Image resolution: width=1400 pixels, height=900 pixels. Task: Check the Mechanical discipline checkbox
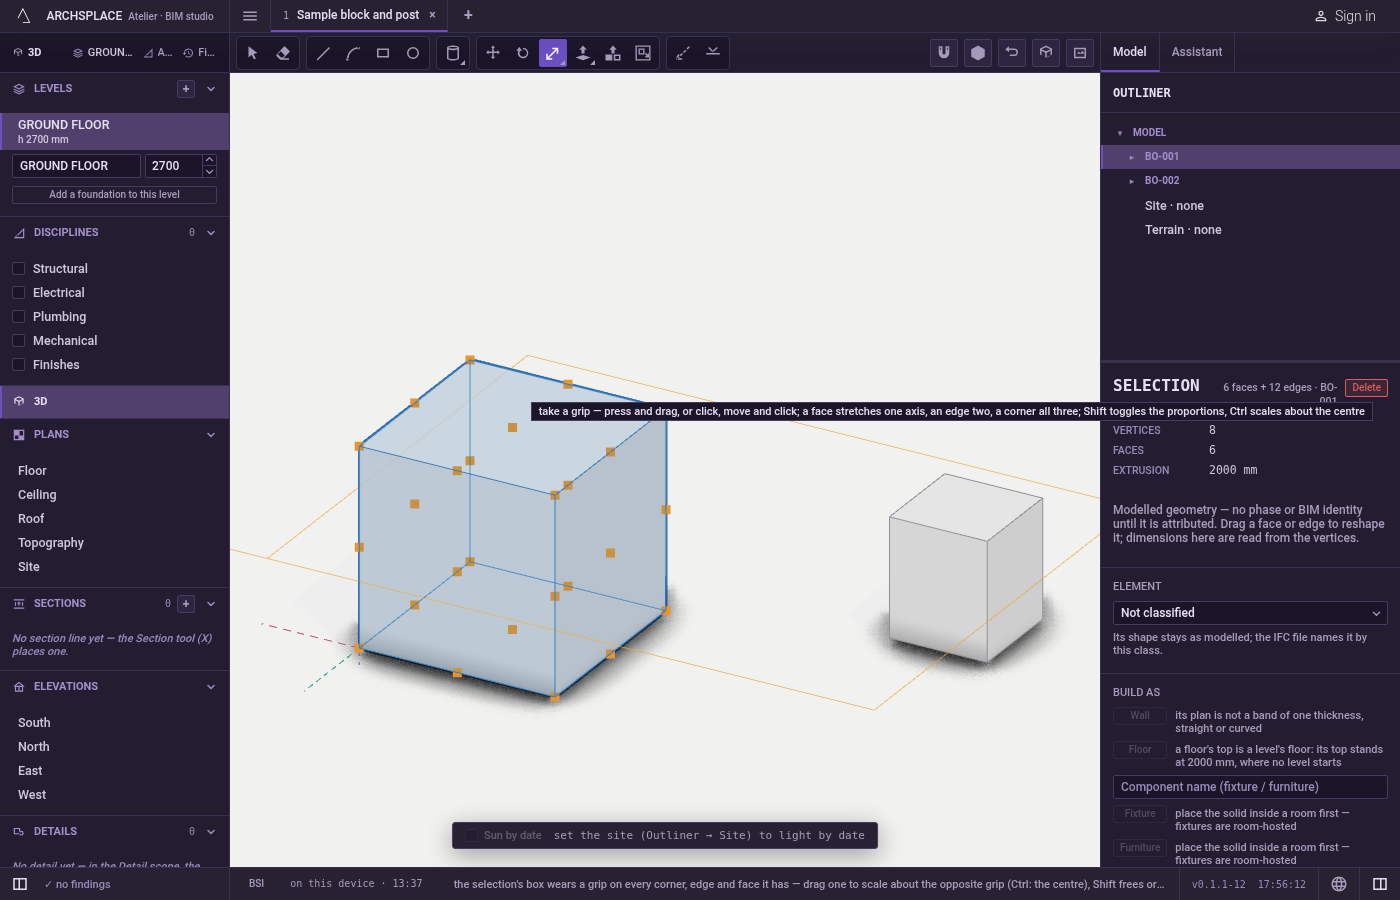[18, 340]
